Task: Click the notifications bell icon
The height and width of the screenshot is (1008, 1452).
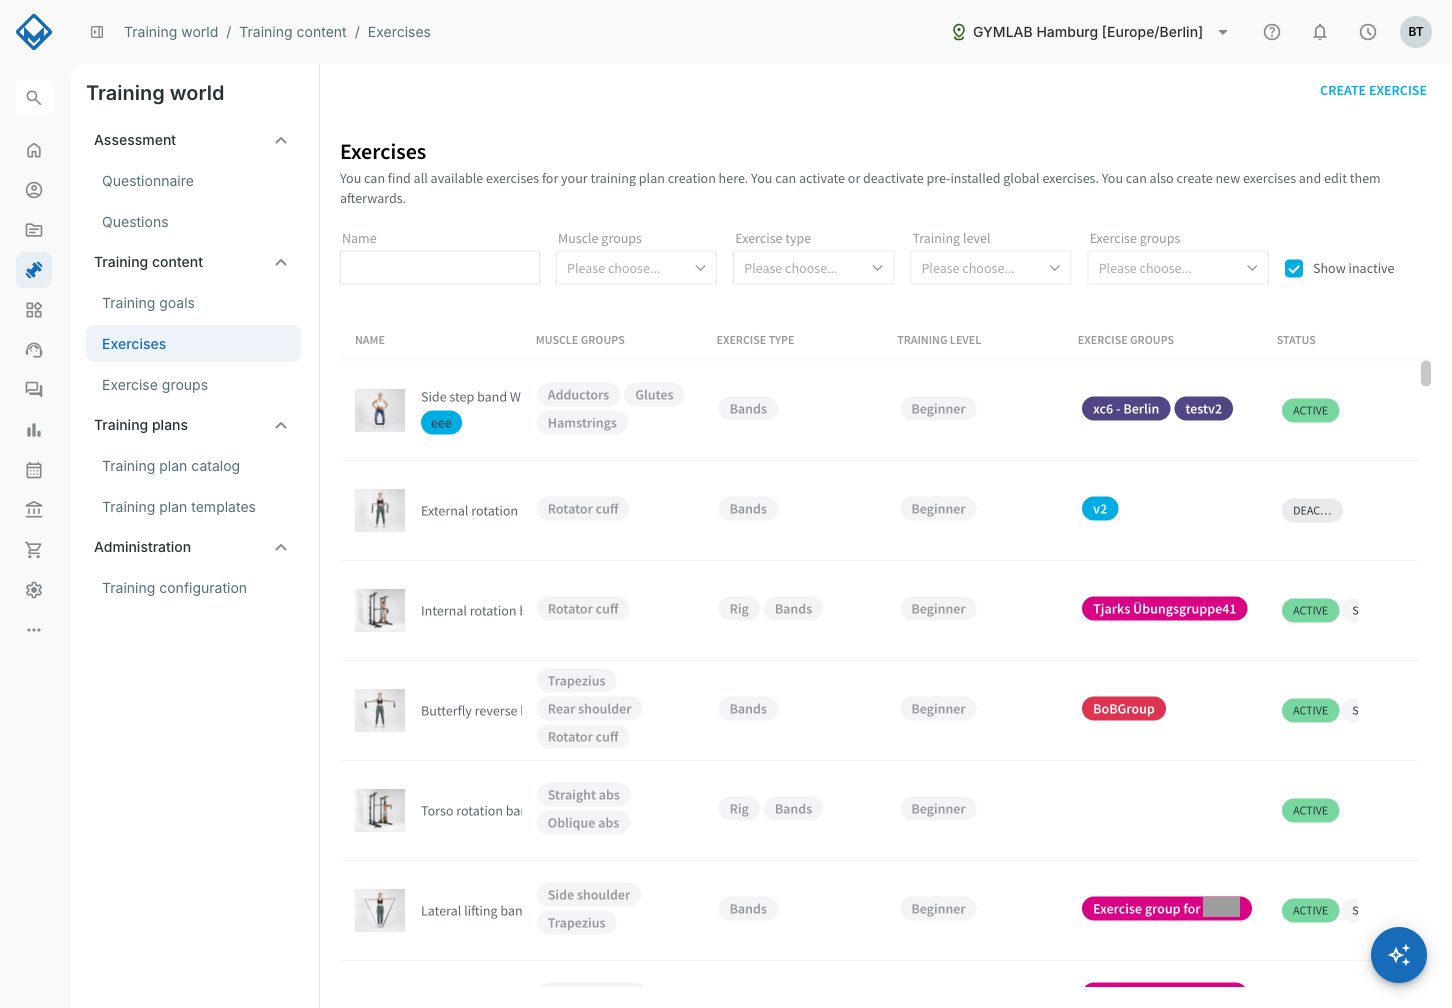Action: 1320,32
